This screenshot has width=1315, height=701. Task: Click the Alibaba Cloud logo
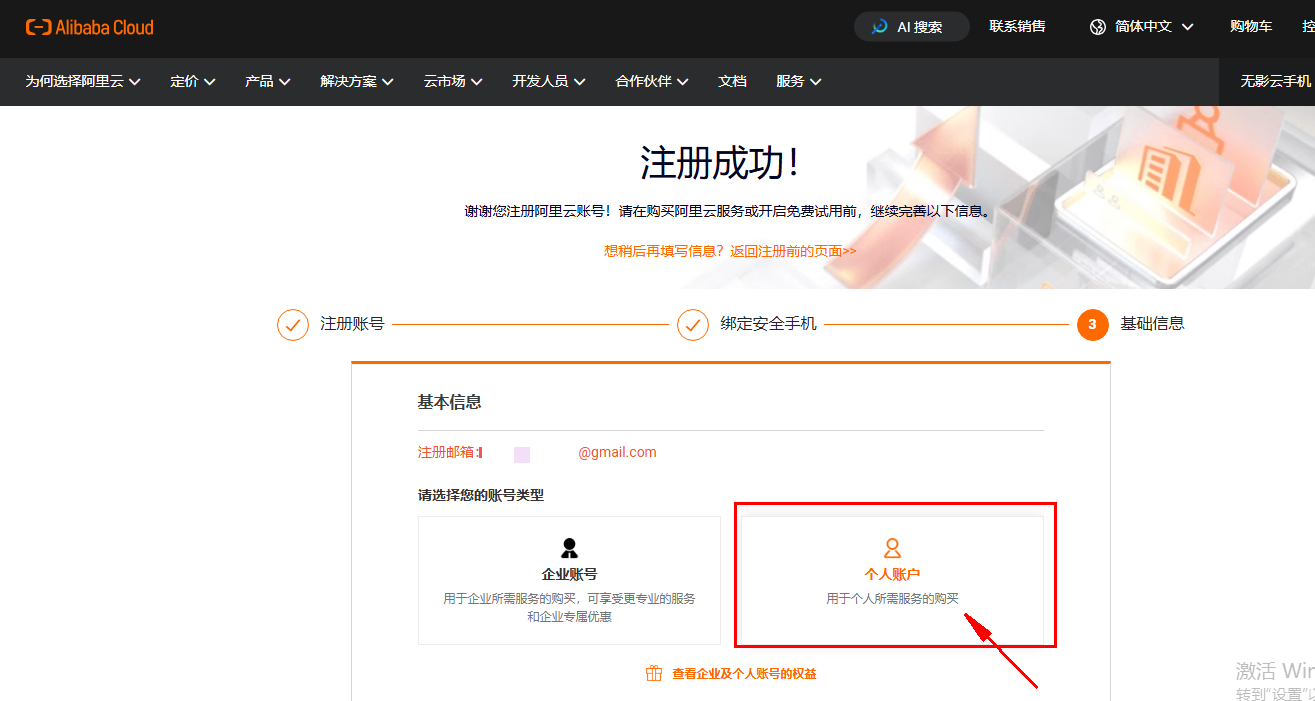click(90, 27)
